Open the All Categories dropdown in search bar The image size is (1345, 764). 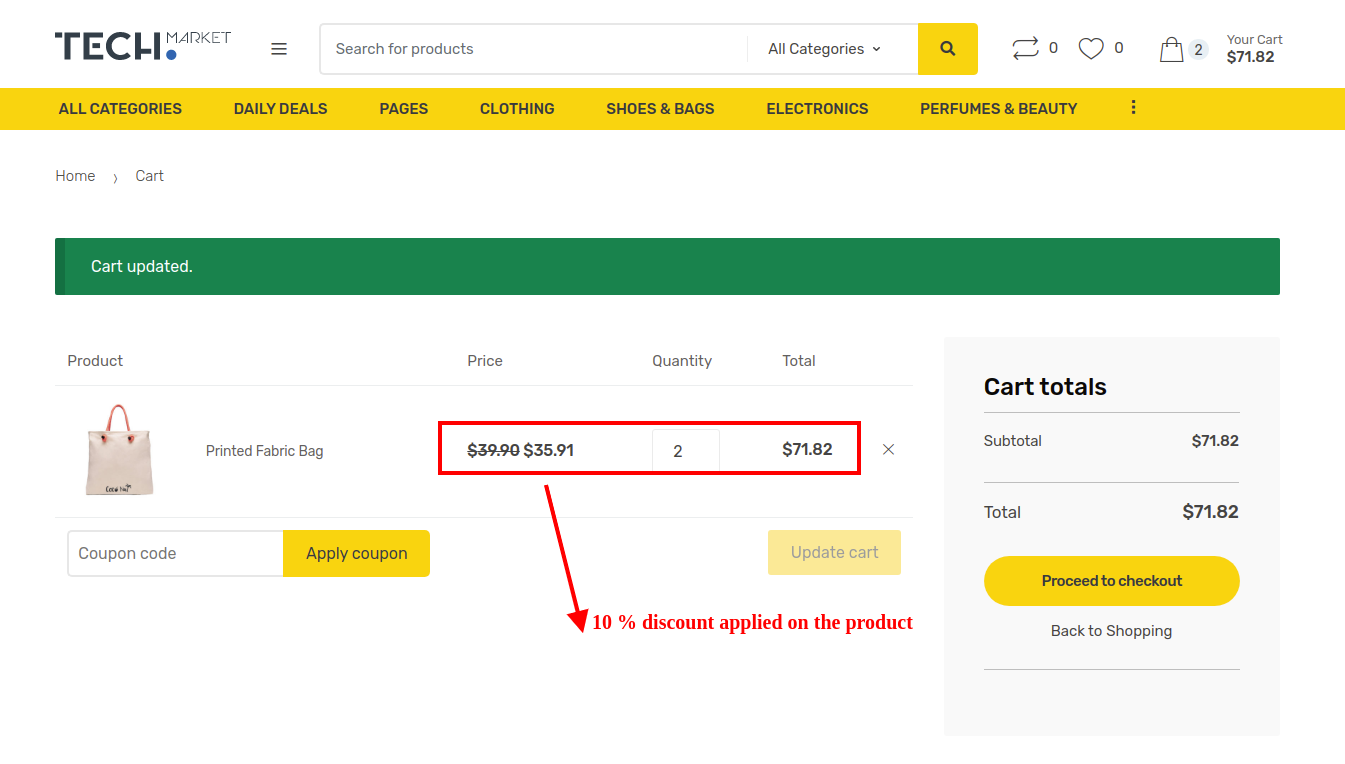[822, 48]
